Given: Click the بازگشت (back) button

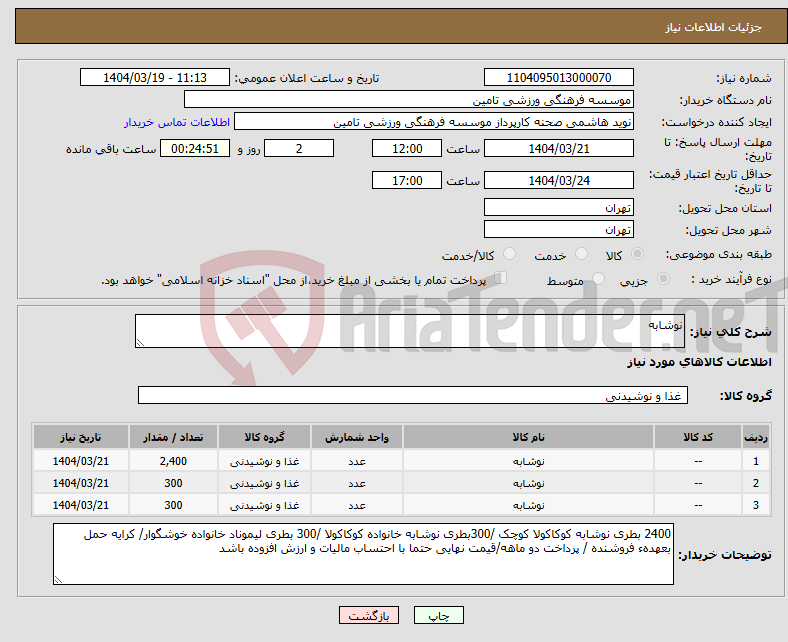Looking at the screenshot, I should [369, 616].
